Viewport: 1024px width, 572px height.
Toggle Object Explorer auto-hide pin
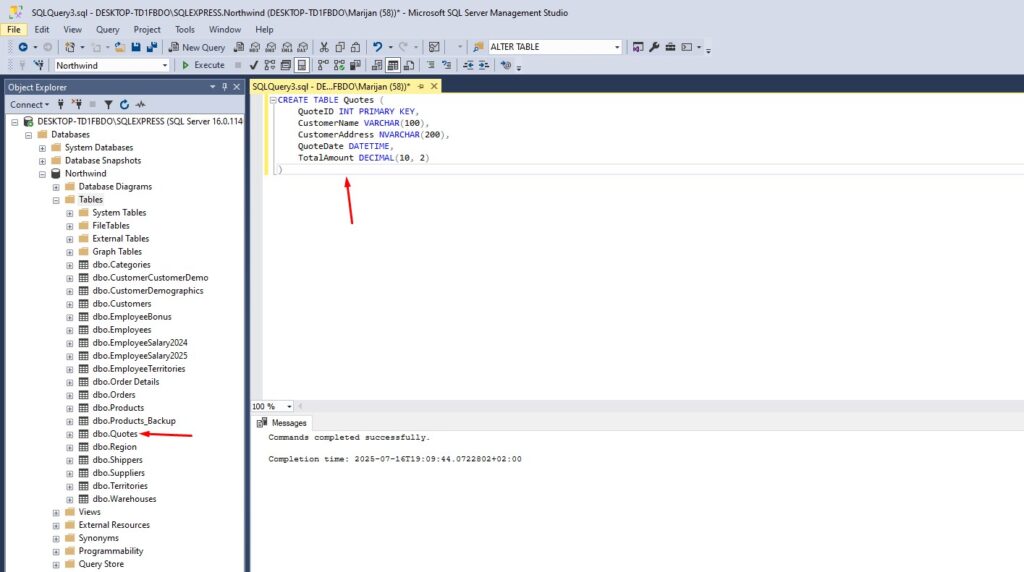pos(225,87)
